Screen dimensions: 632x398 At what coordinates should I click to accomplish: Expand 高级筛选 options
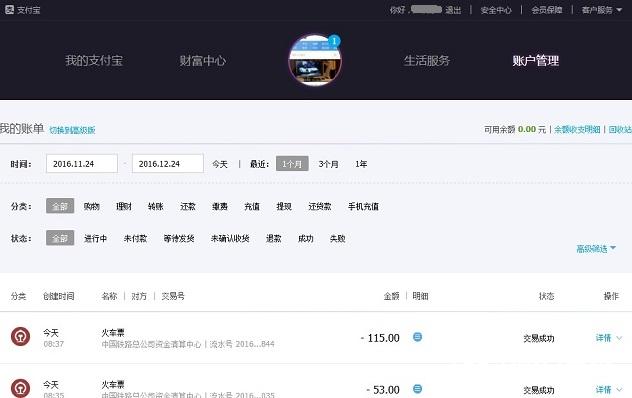pyautogui.click(x=596, y=249)
